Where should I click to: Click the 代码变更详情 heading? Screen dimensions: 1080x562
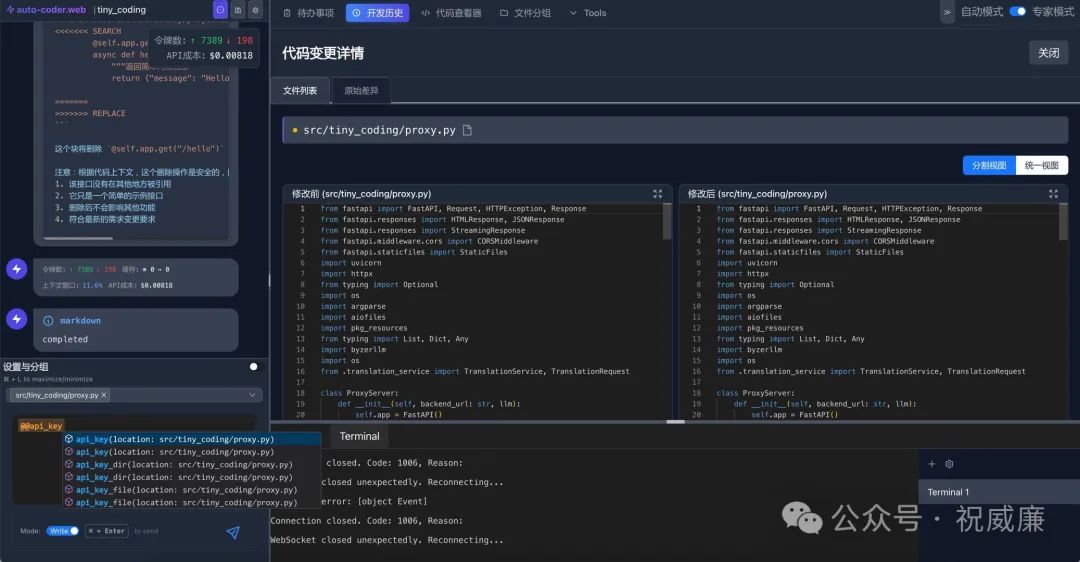pos(323,53)
